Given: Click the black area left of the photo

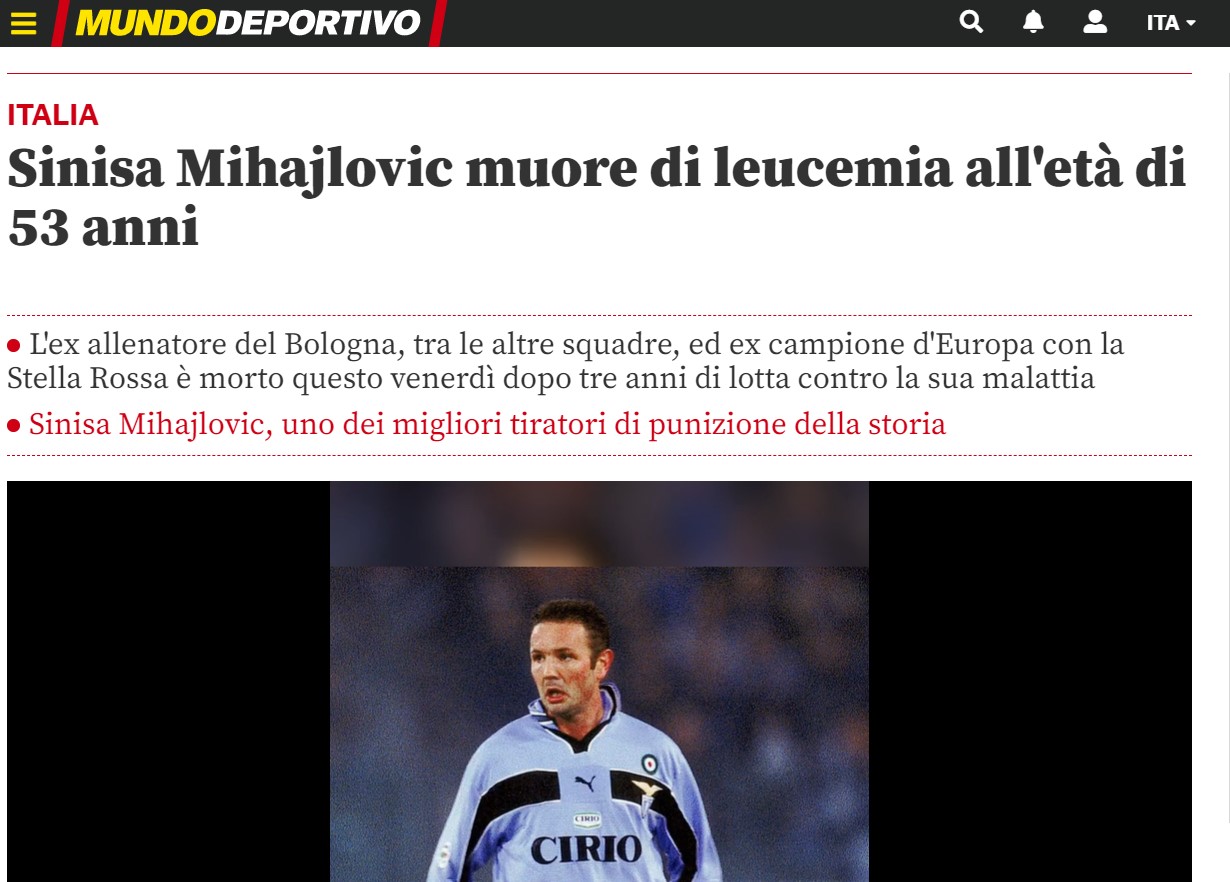Looking at the screenshot, I should pos(168,681).
